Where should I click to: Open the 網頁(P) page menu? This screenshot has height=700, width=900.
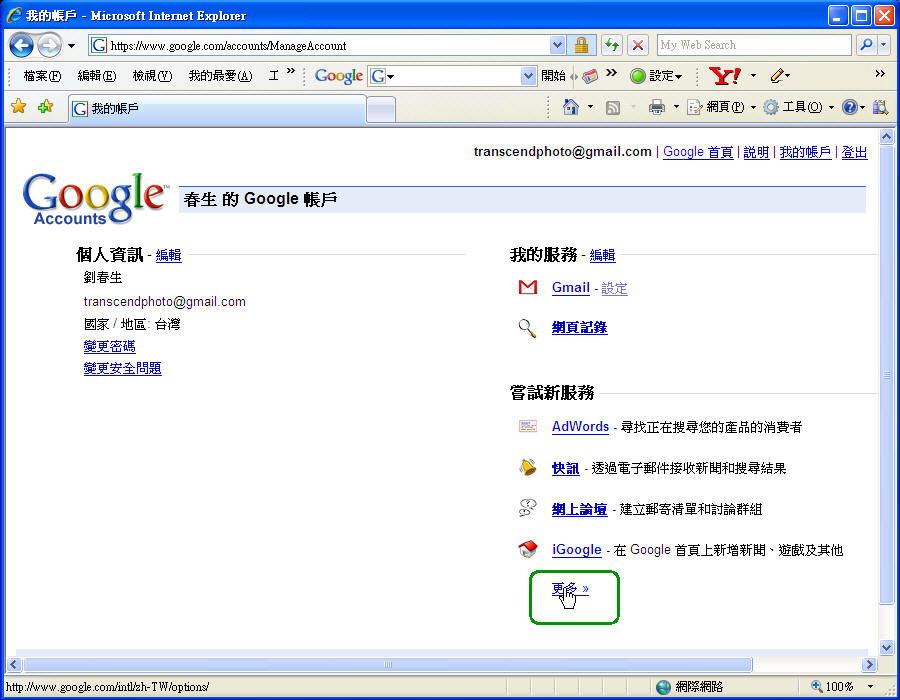[722, 107]
